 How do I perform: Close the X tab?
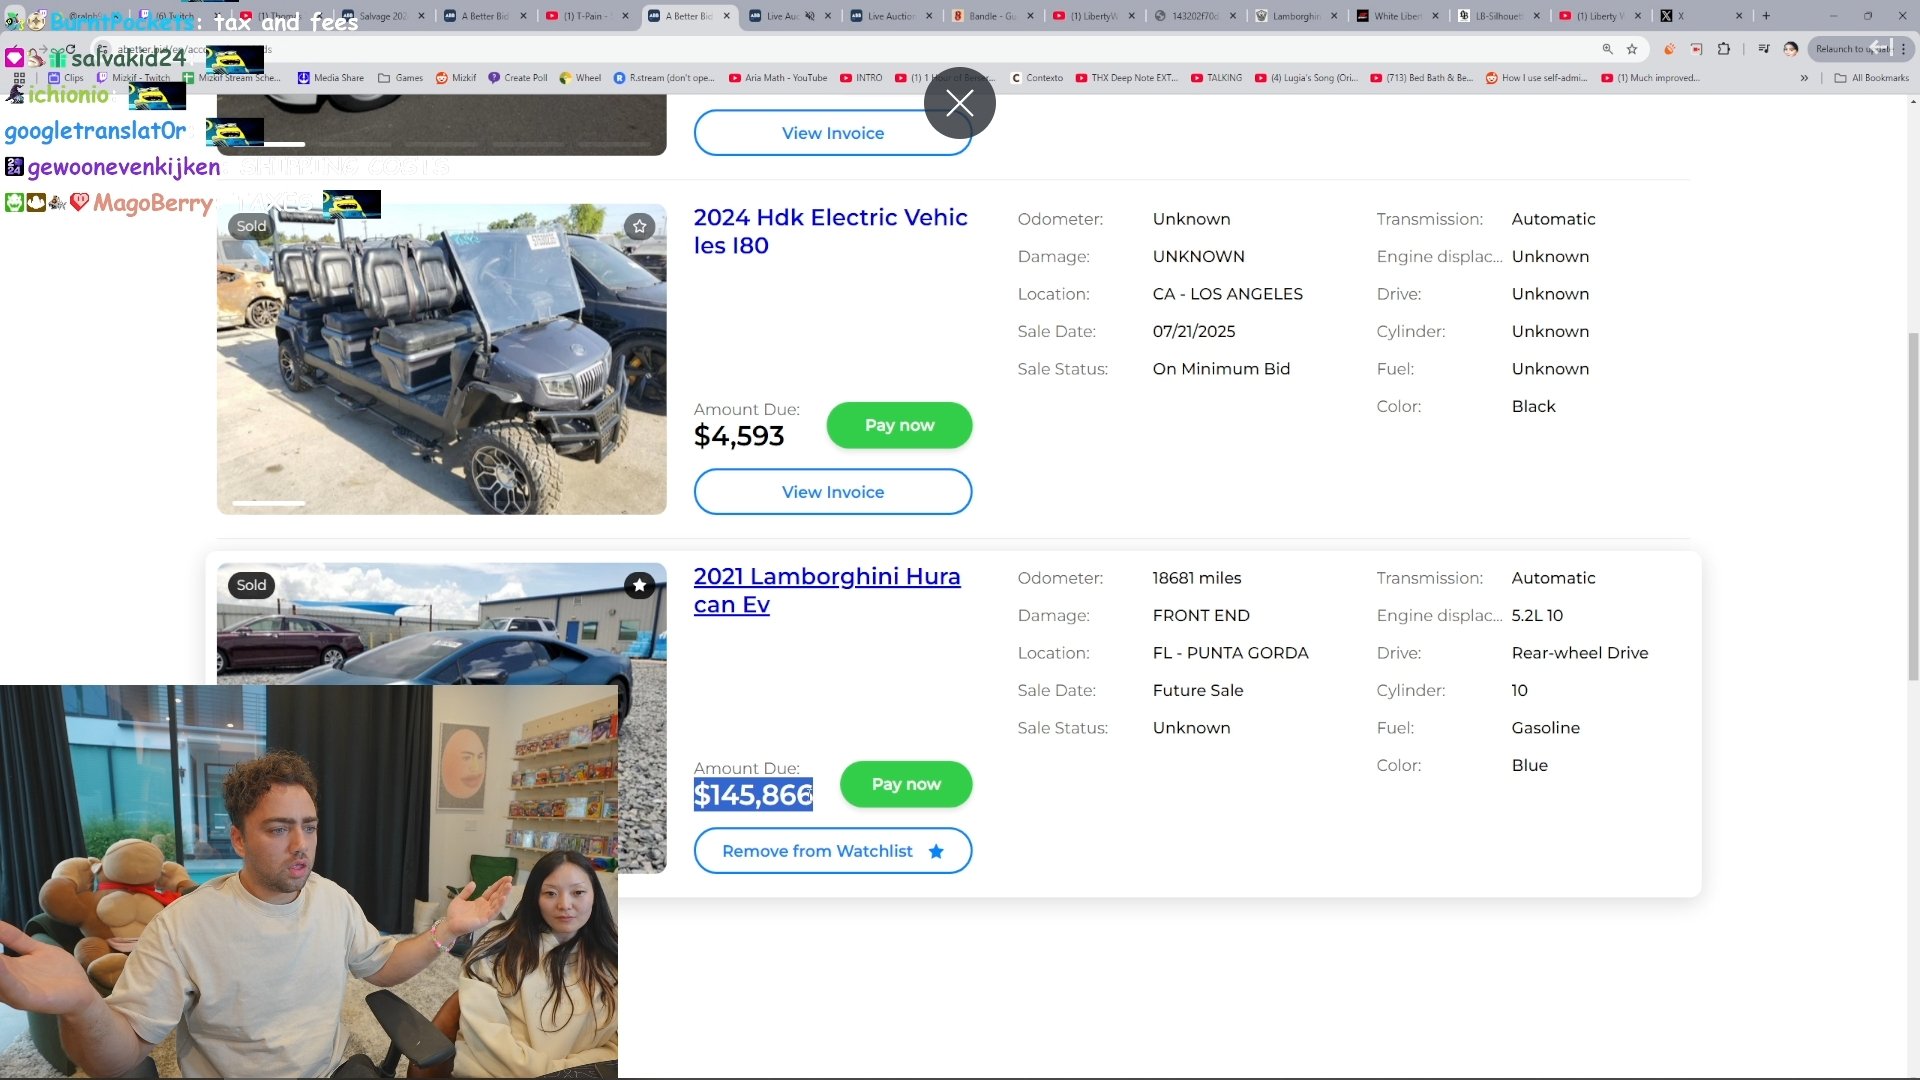point(1739,16)
